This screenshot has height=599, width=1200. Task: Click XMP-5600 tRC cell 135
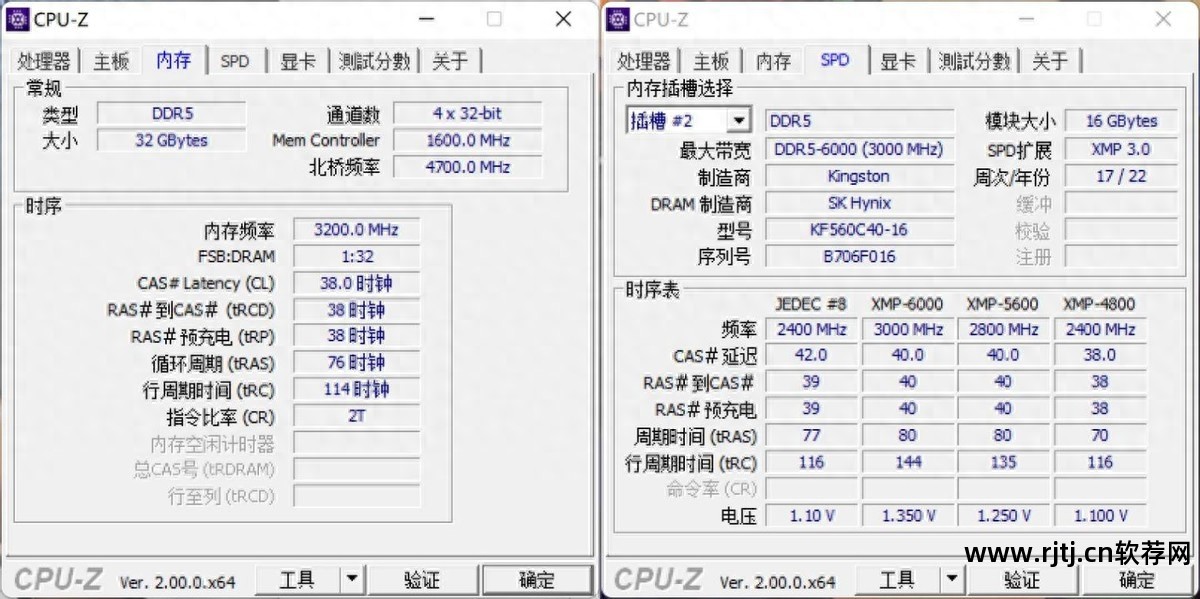(1003, 463)
